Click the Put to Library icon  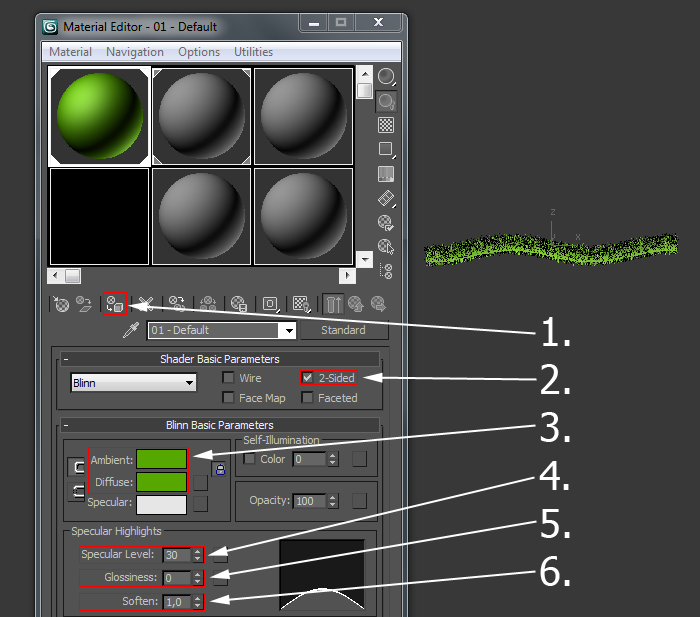click(x=239, y=304)
